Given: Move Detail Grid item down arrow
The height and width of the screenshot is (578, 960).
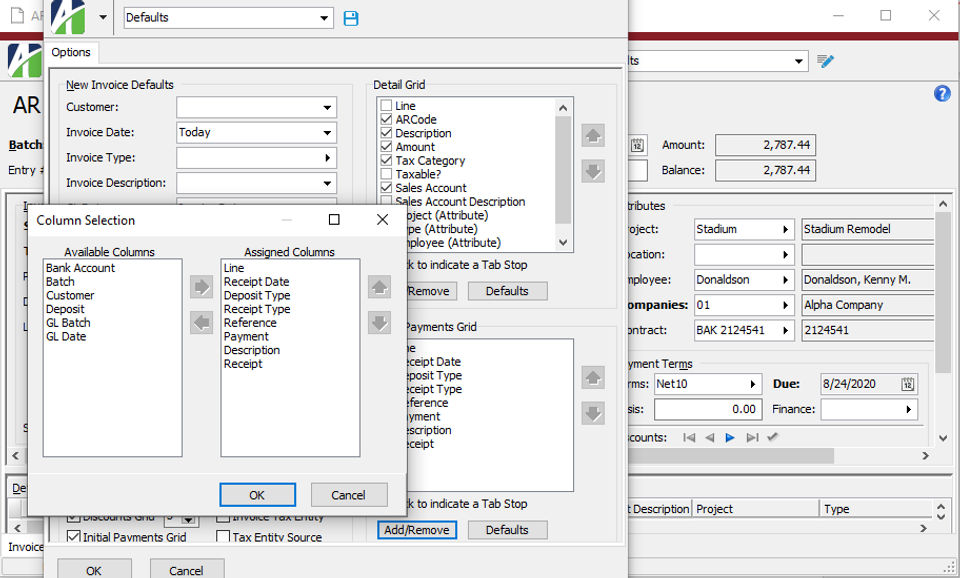Looking at the screenshot, I should (593, 171).
